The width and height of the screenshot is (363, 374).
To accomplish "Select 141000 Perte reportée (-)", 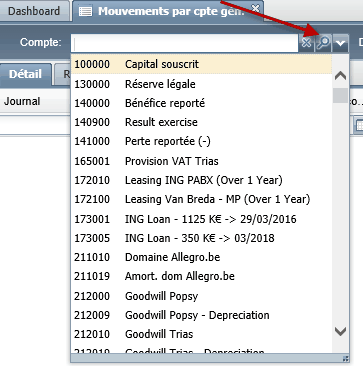I will (x=201, y=141).
